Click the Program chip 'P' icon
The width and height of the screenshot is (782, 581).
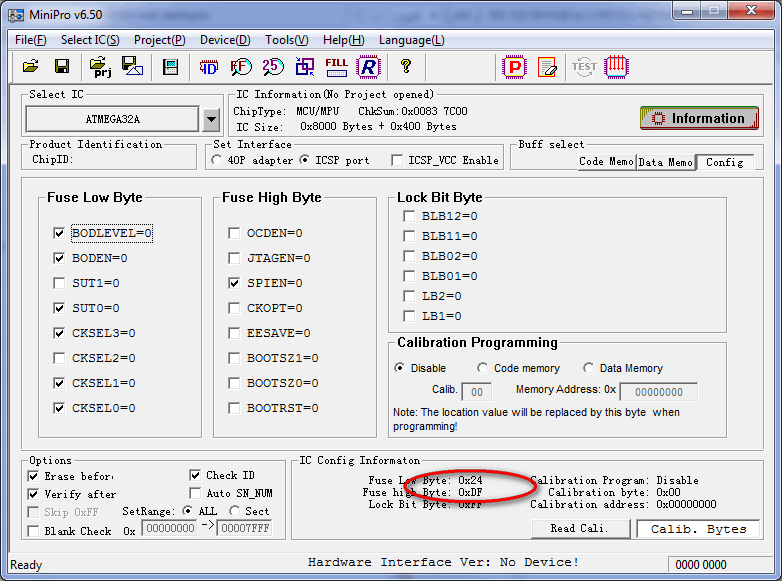coord(514,67)
